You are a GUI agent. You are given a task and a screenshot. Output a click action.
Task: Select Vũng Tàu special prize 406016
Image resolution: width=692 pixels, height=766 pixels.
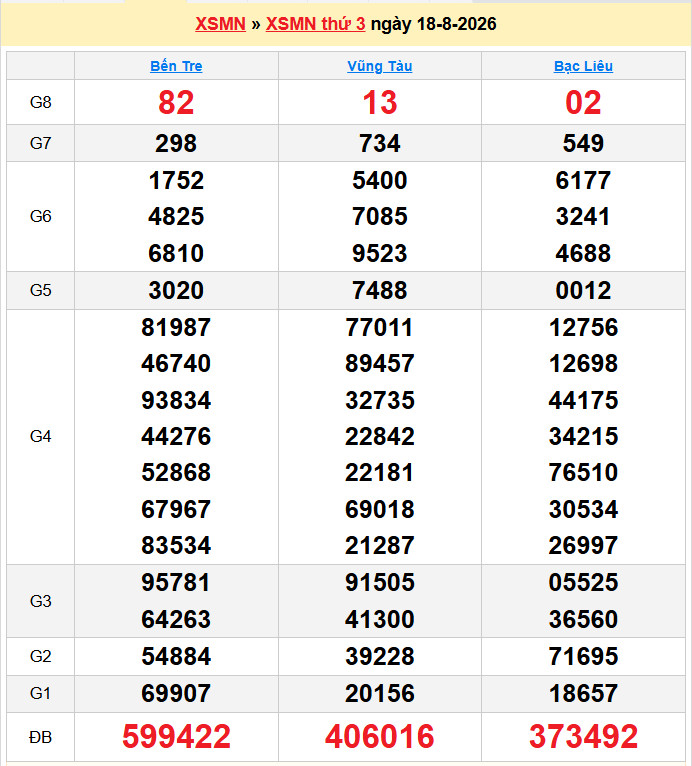point(380,737)
